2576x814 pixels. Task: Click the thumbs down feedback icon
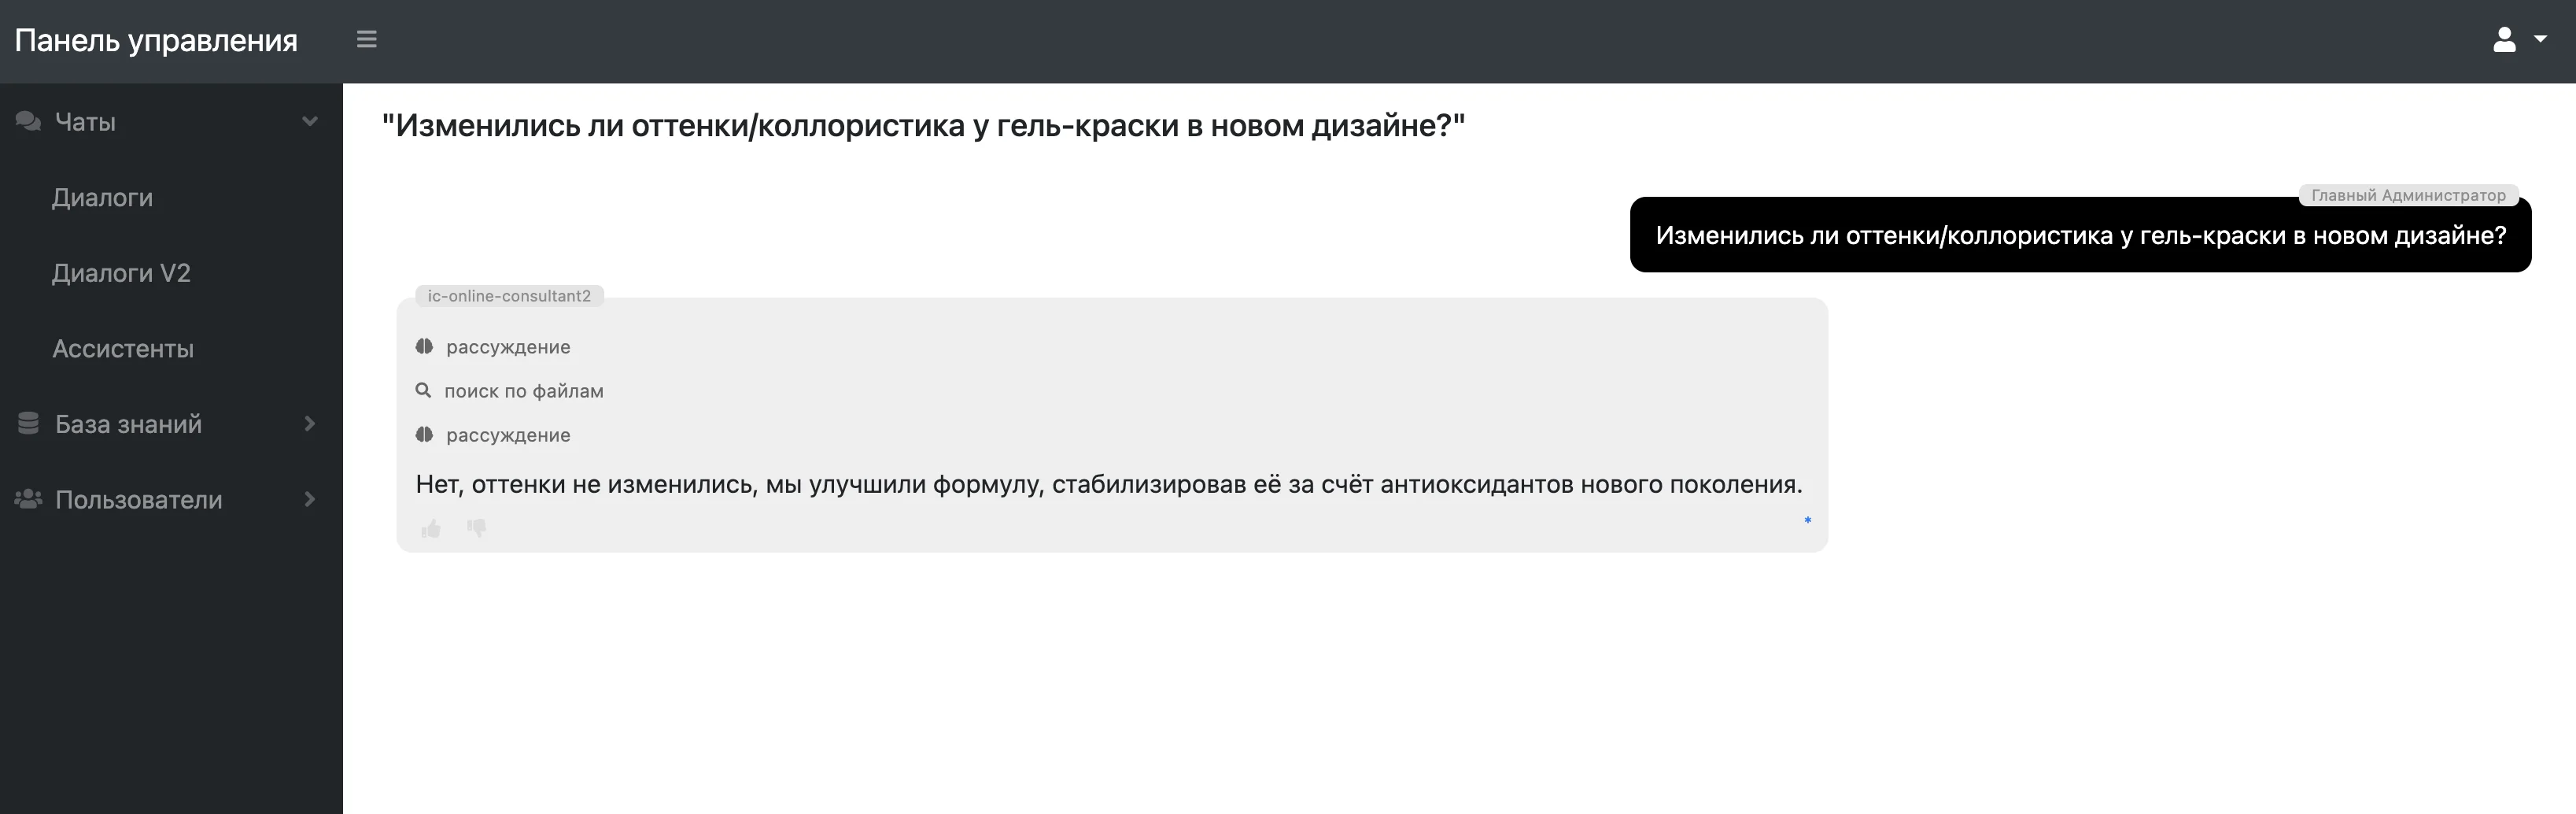pyautogui.click(x=476, y=528)
